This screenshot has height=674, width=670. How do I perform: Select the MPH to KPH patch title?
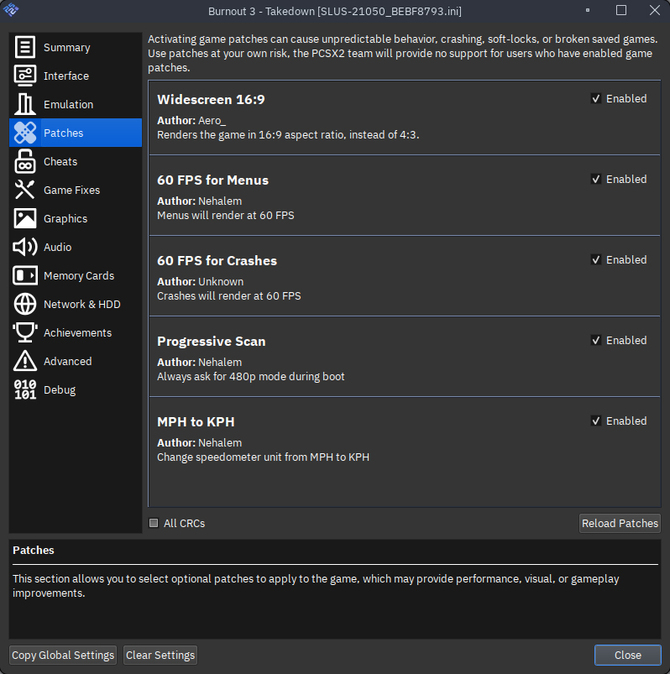196,422
